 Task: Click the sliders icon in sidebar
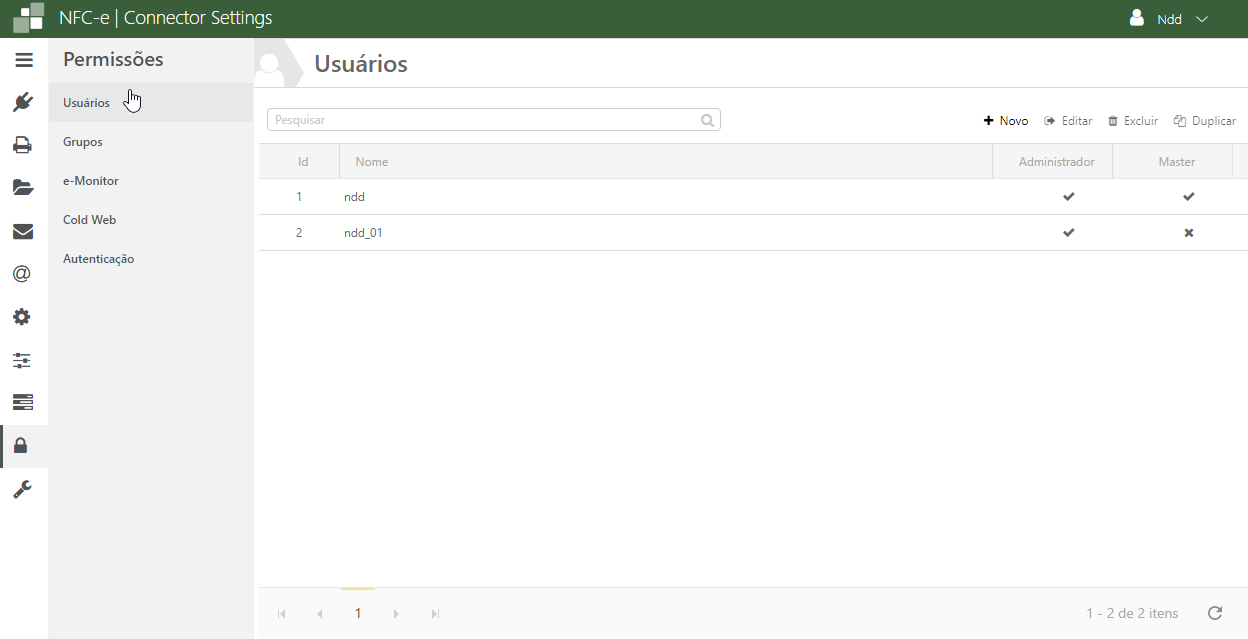23,360
